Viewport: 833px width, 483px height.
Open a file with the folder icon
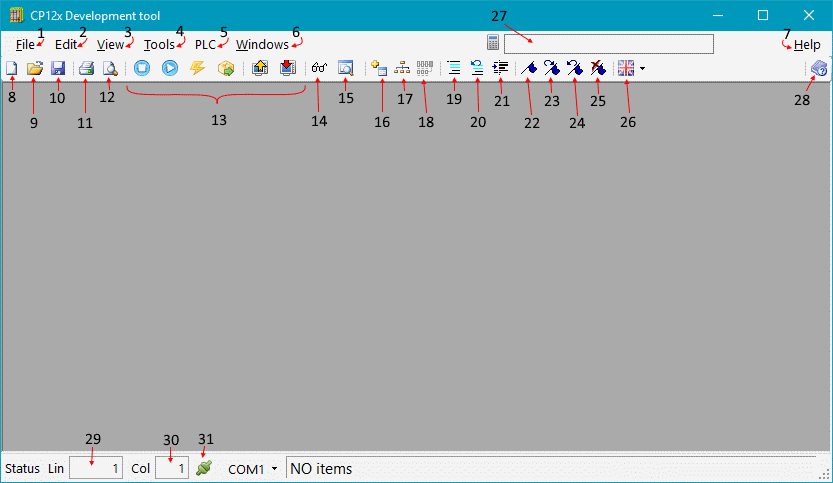pyautogui.click(x=35, y=68)
